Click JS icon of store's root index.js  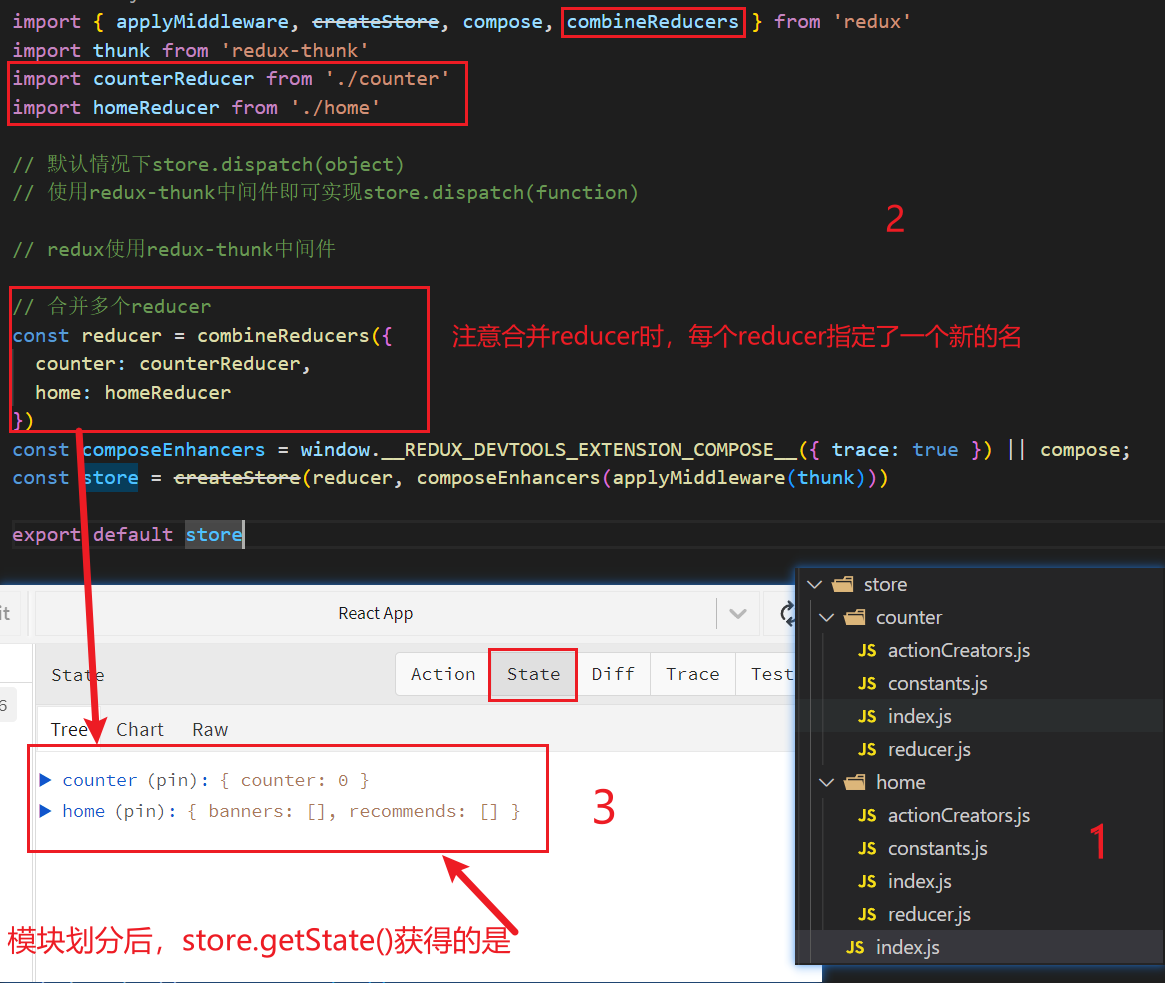pyautogui.click(x=855, y=947)
